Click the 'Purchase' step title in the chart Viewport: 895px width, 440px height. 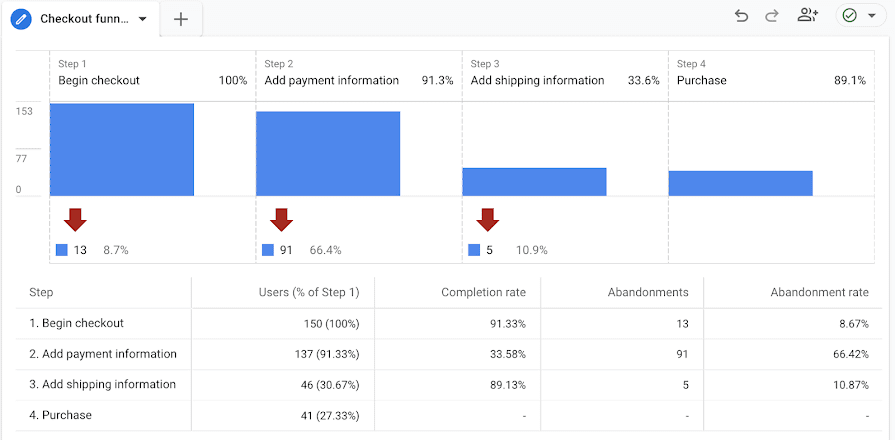pos(702,80)
